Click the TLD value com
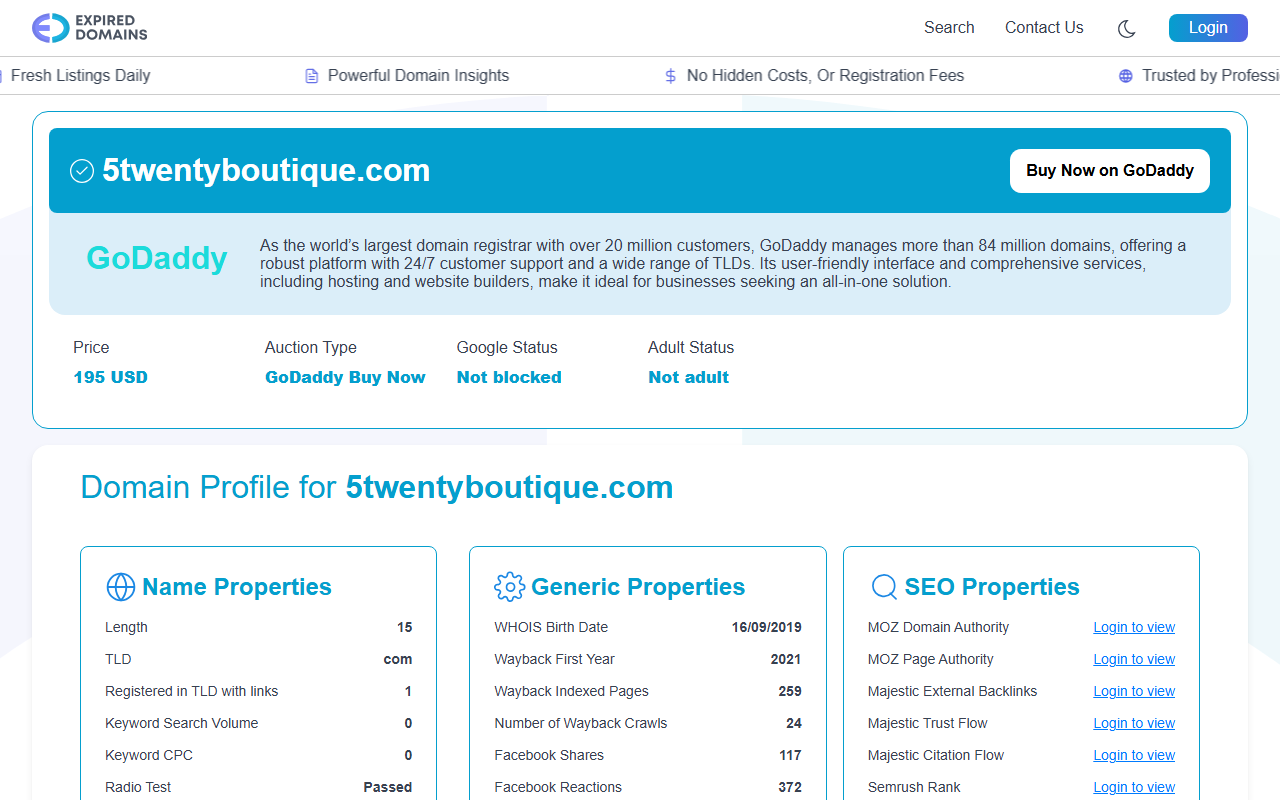 point(398,660)
